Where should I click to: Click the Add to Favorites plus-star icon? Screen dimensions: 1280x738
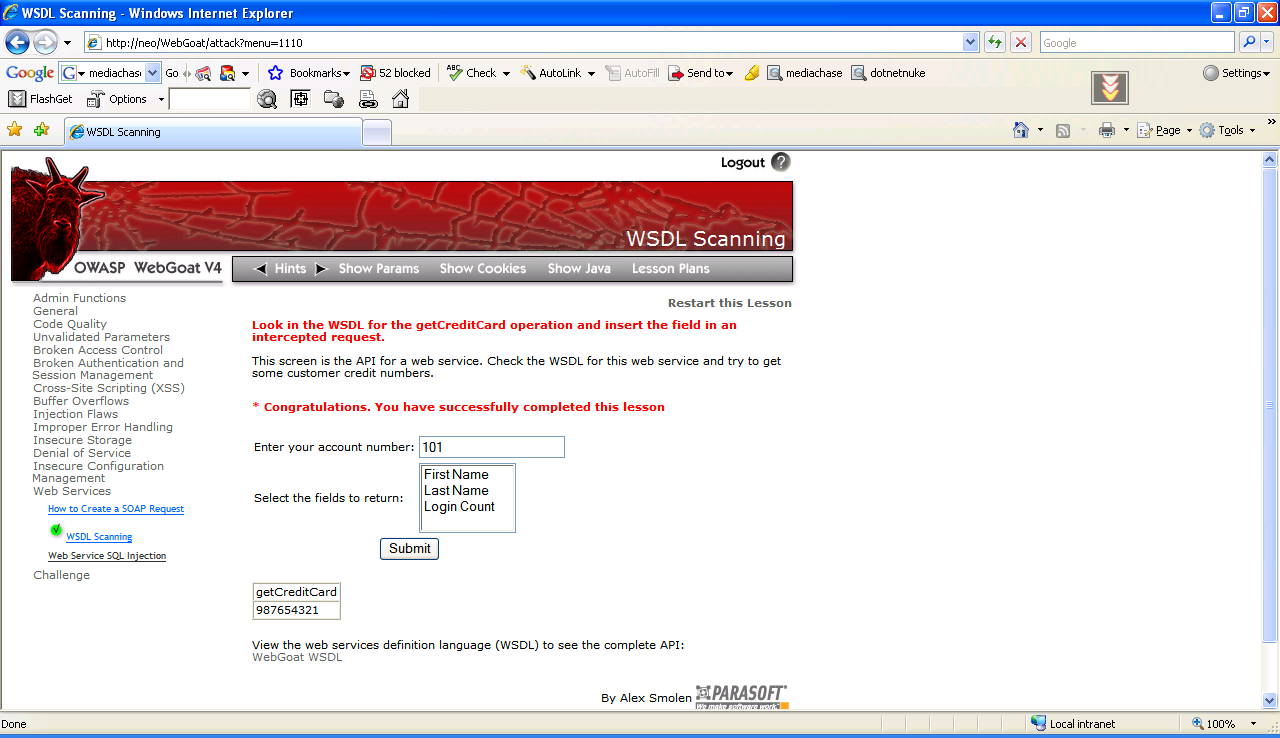[41, 130]
